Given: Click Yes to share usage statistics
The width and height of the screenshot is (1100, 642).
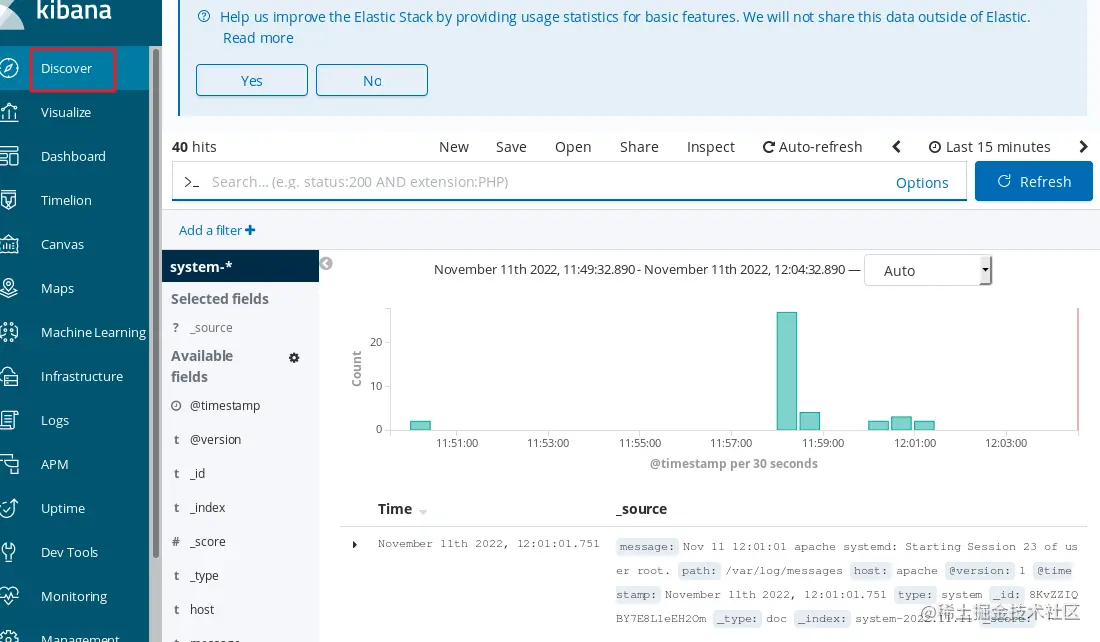Looking at the screenshot, I should (252, 81).
